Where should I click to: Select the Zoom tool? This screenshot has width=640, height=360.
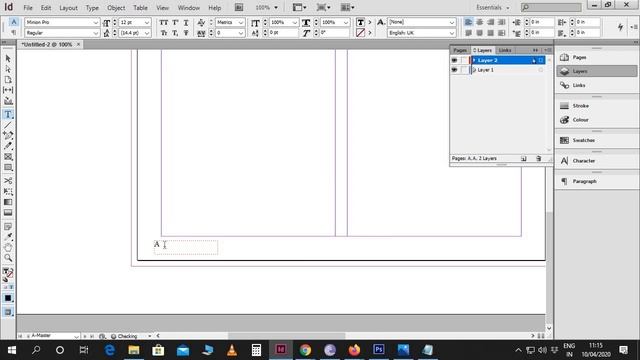pyautogui.click(x=8, y=258)
